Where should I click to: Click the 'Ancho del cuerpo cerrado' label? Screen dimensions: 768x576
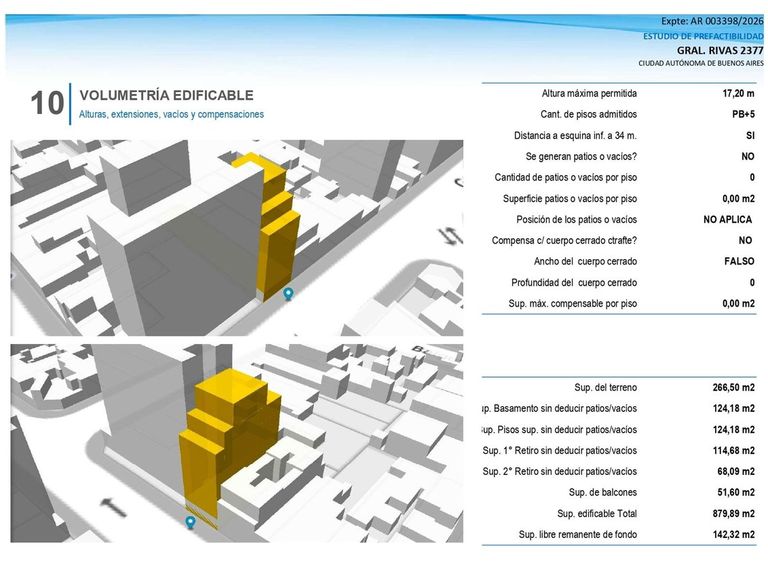(x=585, y=262)
